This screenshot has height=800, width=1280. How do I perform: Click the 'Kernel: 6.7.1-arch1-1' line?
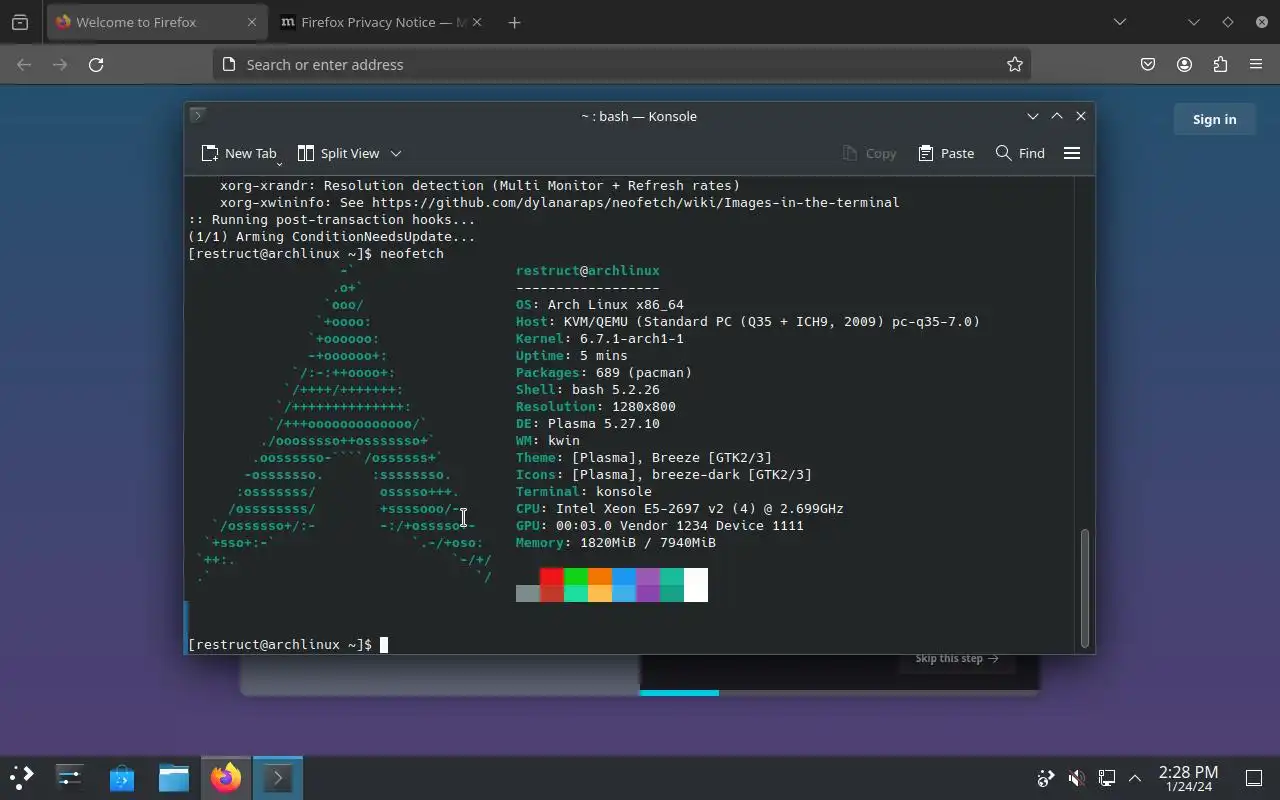point(600,339)
